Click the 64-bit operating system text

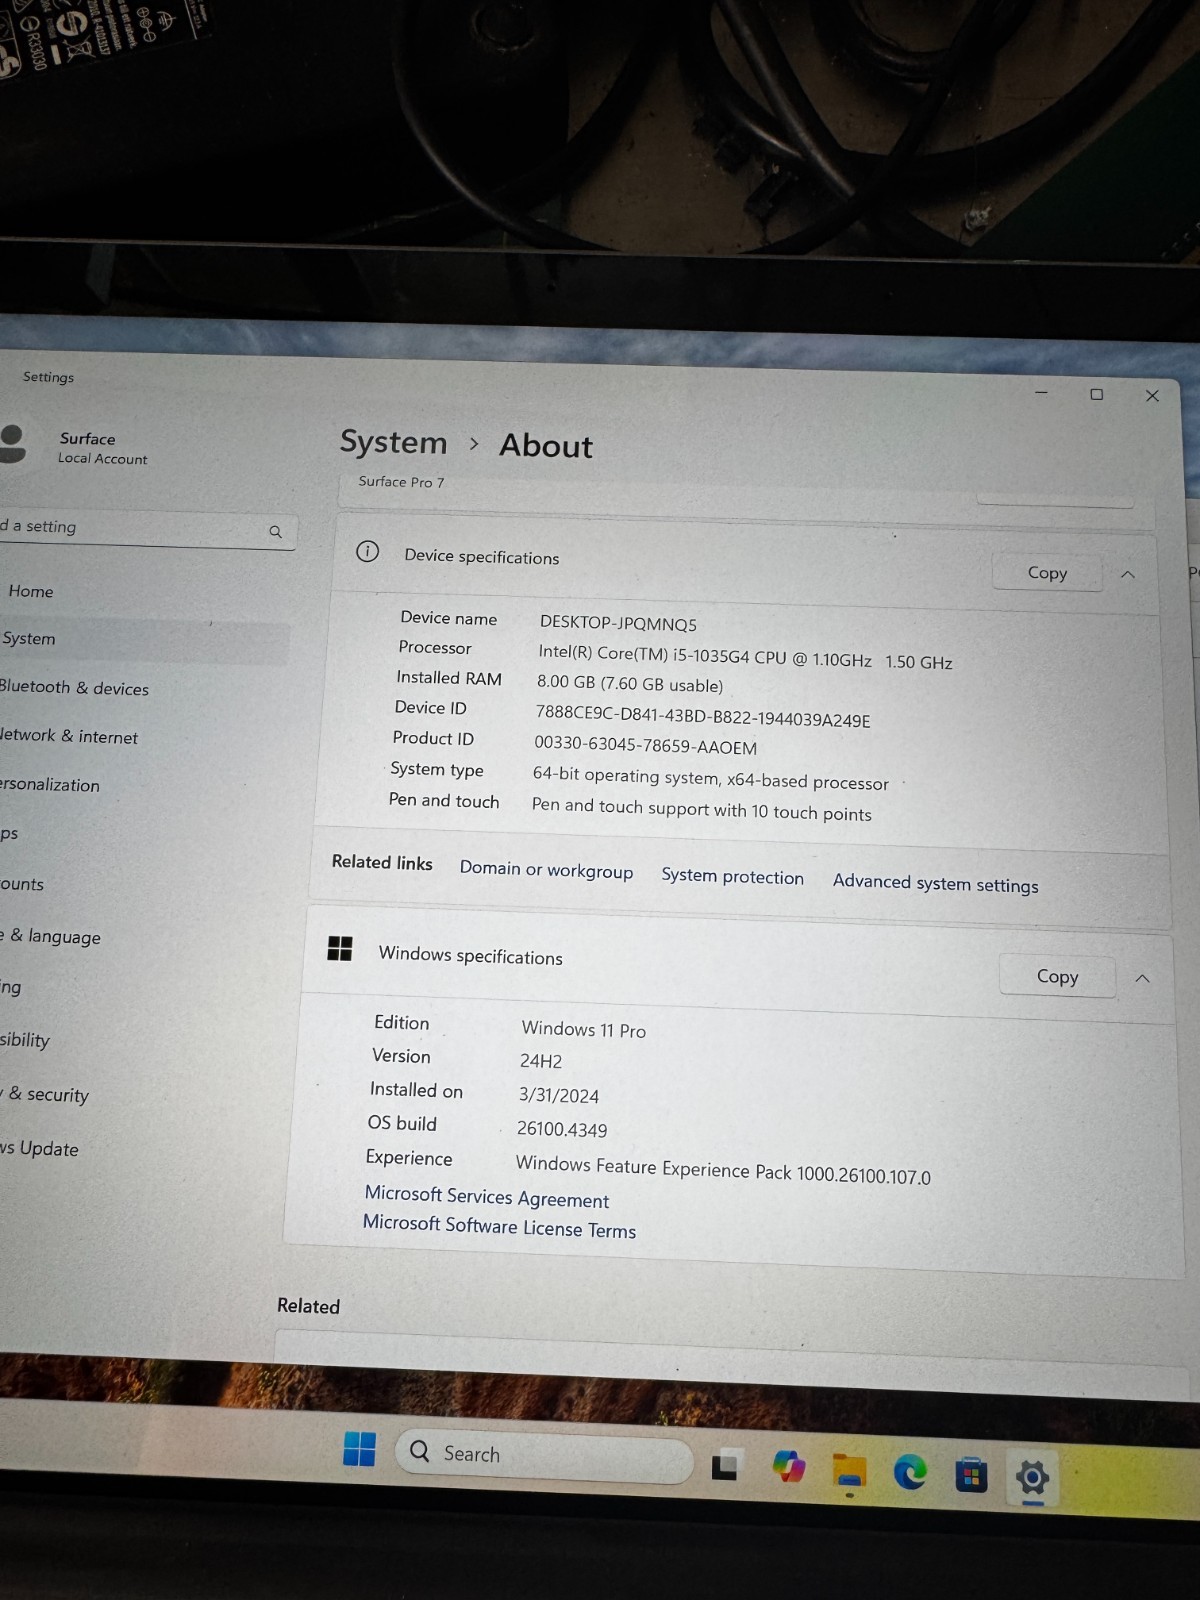click(x=710, y=779)
